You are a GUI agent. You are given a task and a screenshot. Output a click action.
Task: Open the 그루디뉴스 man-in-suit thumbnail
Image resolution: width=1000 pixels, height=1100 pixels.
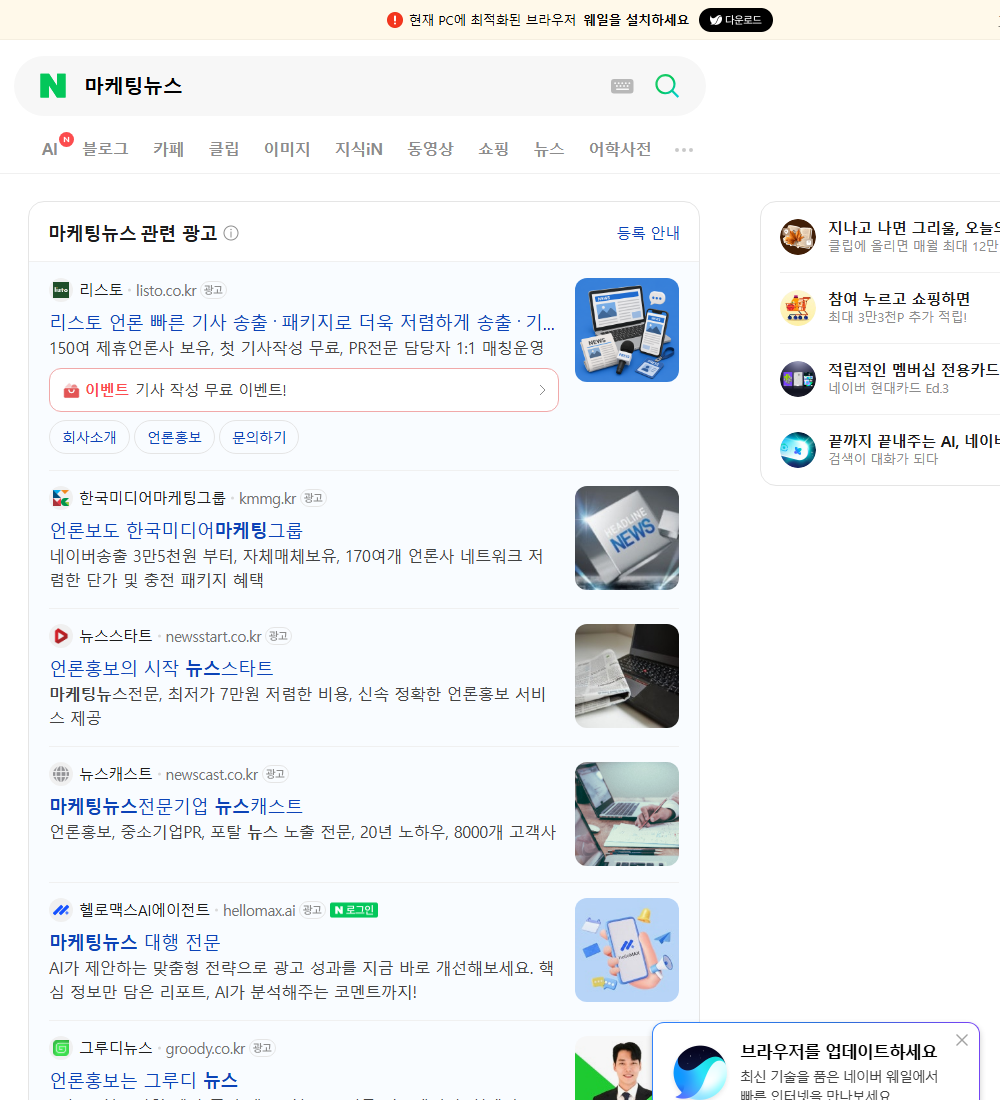[614, 1068]
